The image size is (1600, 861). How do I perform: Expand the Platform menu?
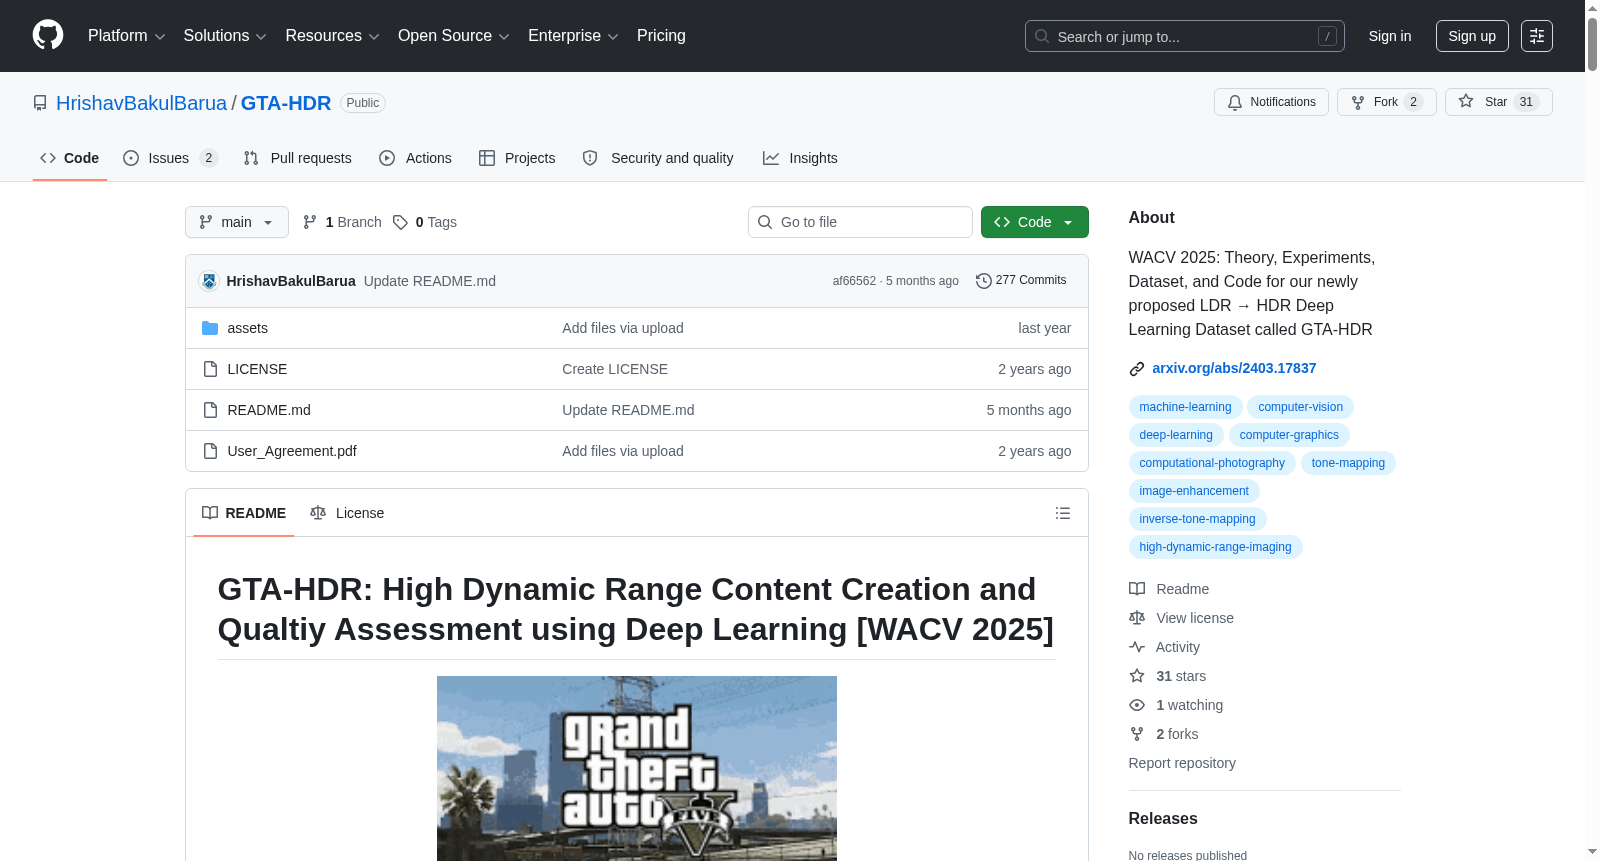[126, 36]
